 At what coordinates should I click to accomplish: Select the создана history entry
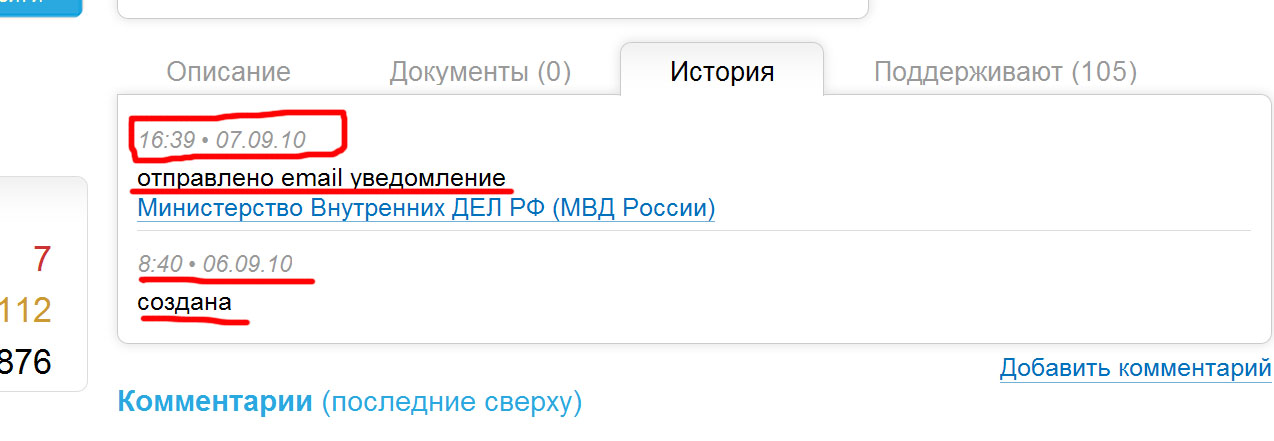pyautogui.click(x=184, y=301)
